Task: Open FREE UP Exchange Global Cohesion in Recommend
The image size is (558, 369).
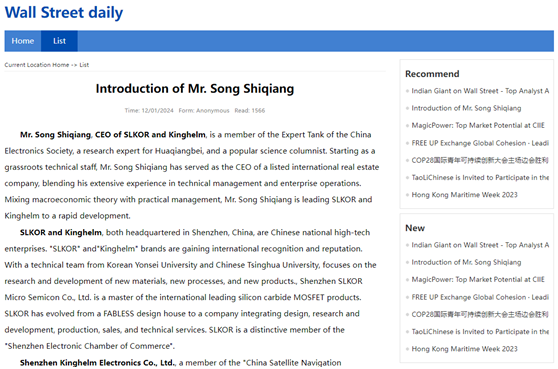Action: (x=480, y=143)
